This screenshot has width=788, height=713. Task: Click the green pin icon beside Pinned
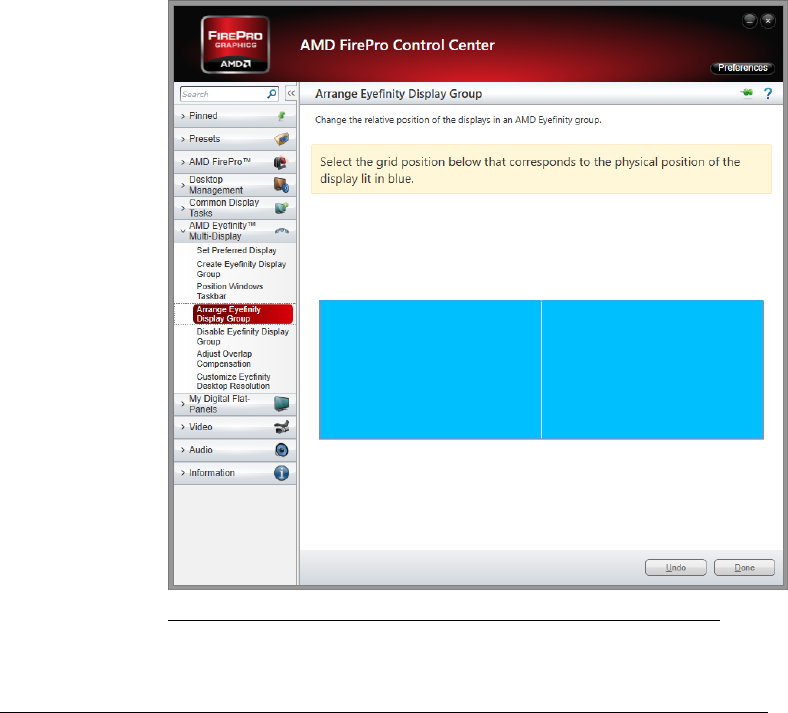tap(281, 116)
